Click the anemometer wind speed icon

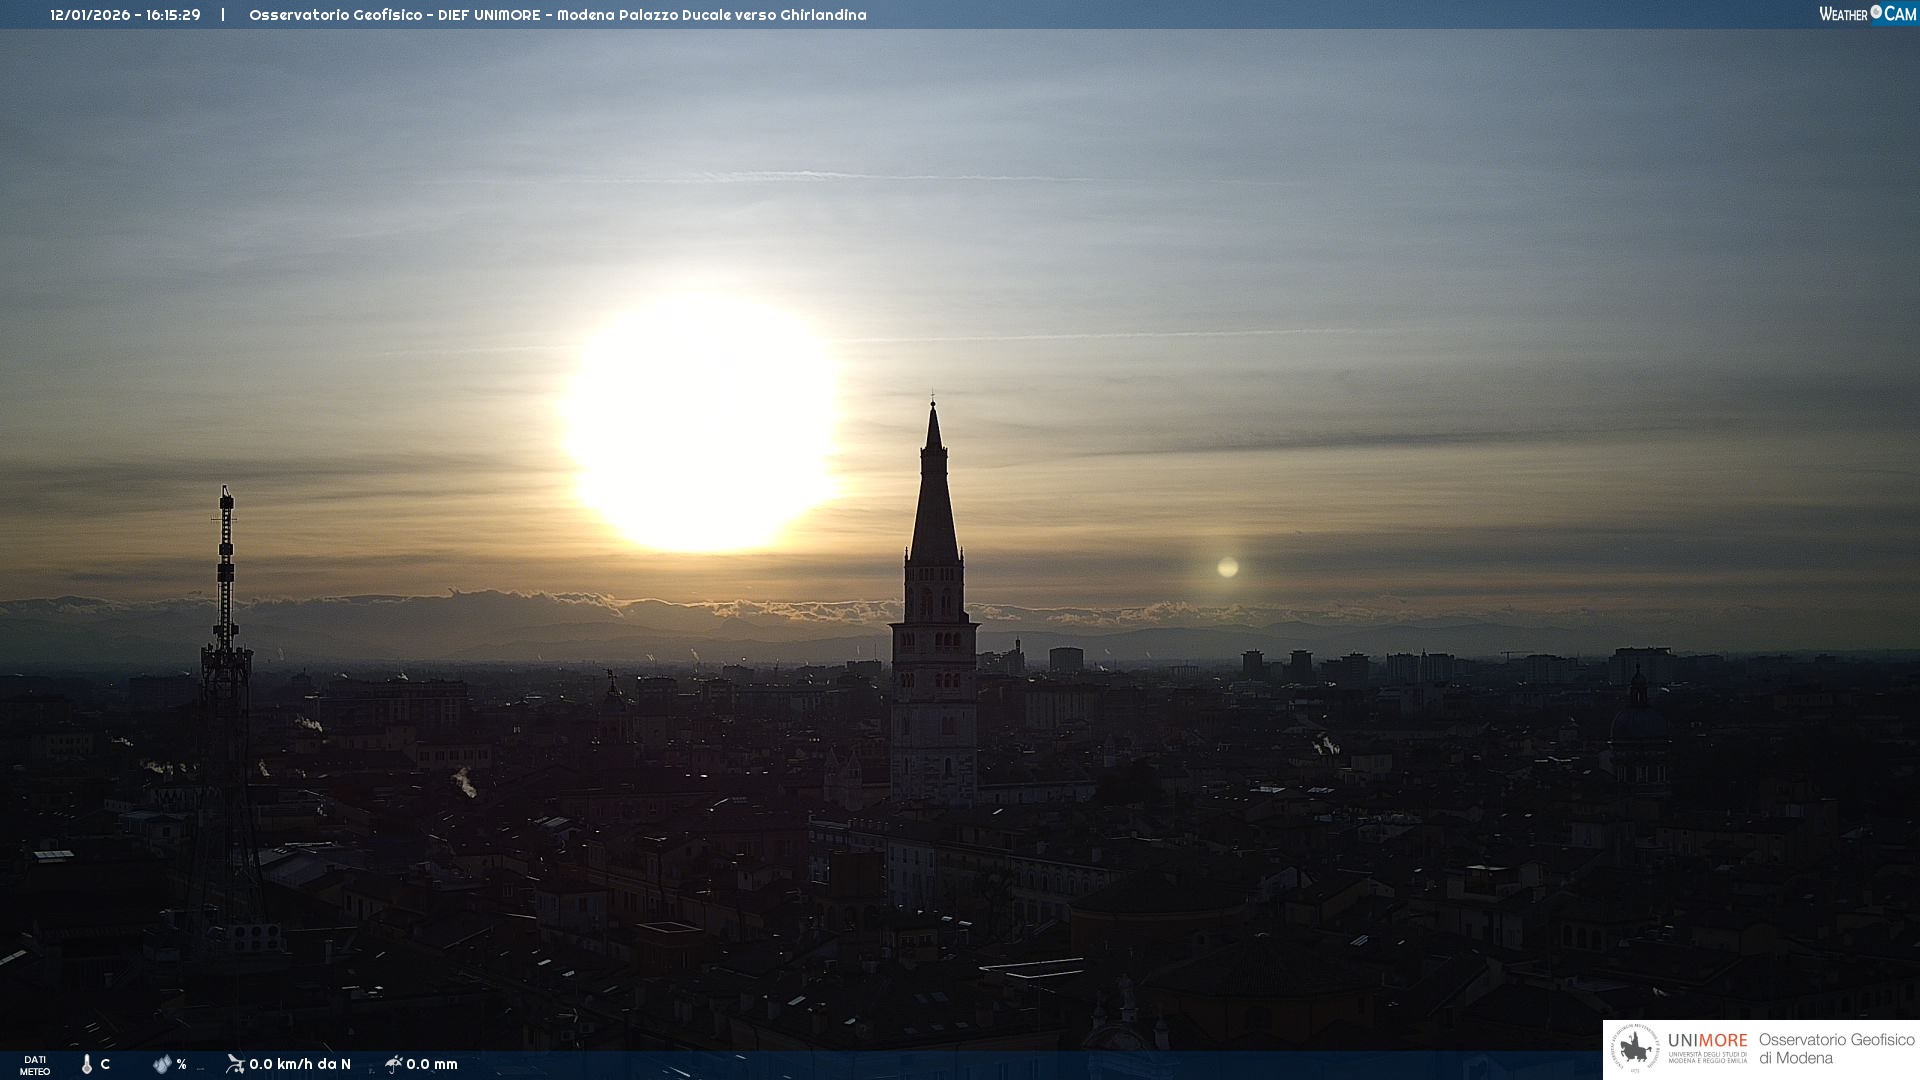(235, 1064)
